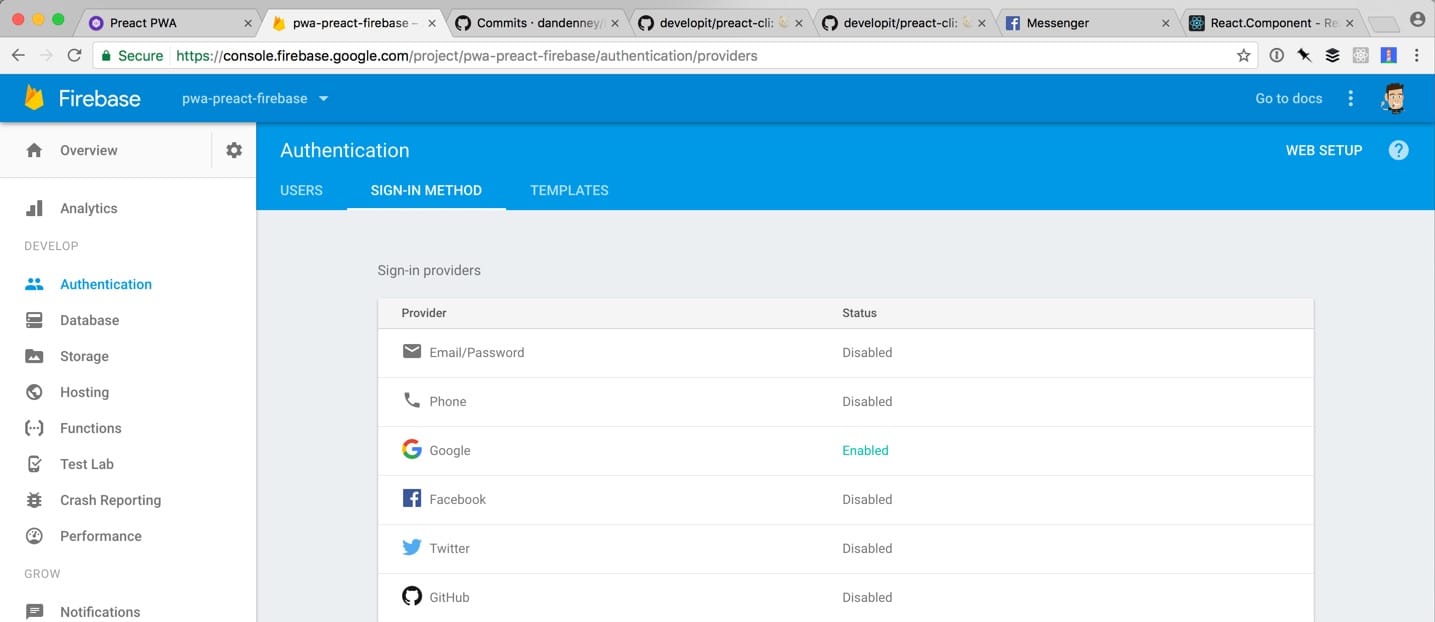Click Facebook Disabled status
The image size is (1435, 622).
pos(867,499)
